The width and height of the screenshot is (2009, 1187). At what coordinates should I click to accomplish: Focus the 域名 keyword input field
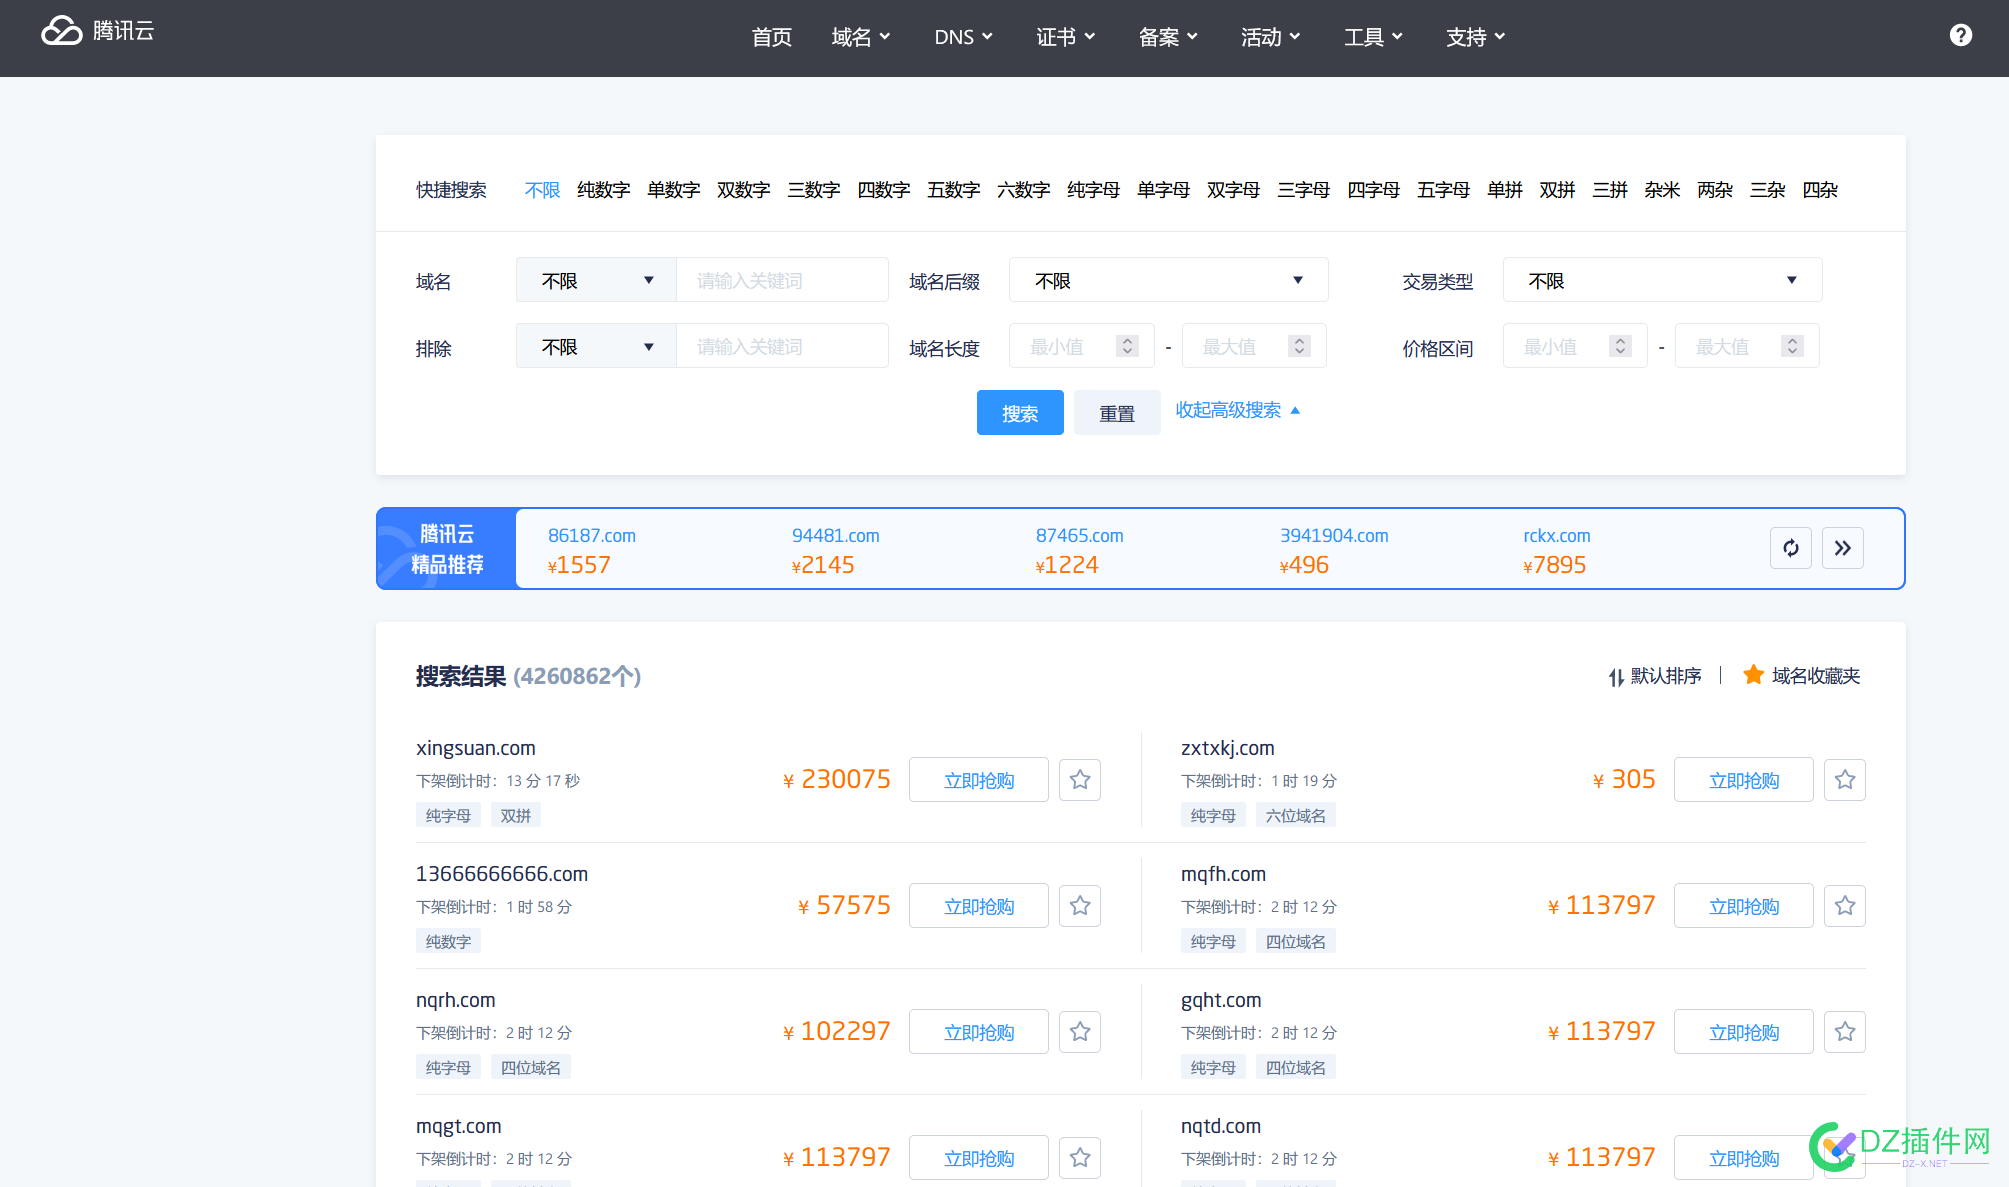click(x=782, y=280)
